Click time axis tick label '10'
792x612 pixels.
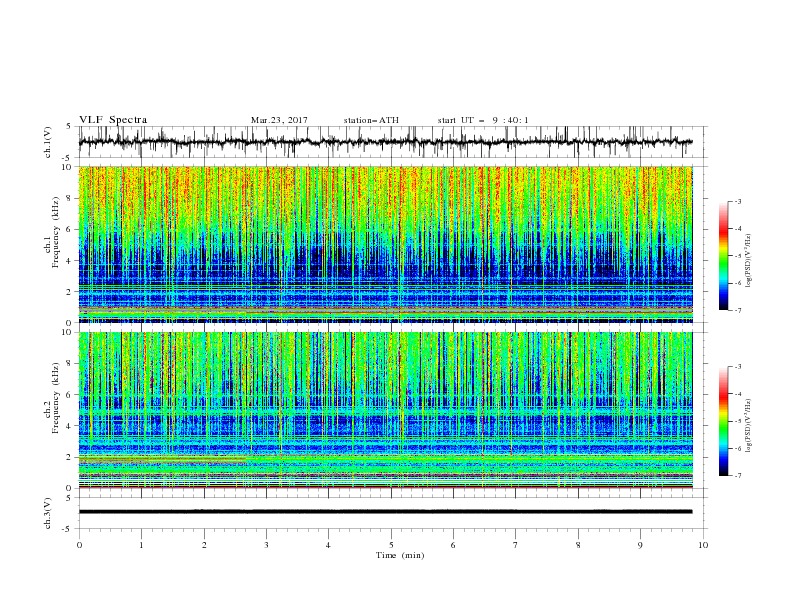click(x=703, y=545)
